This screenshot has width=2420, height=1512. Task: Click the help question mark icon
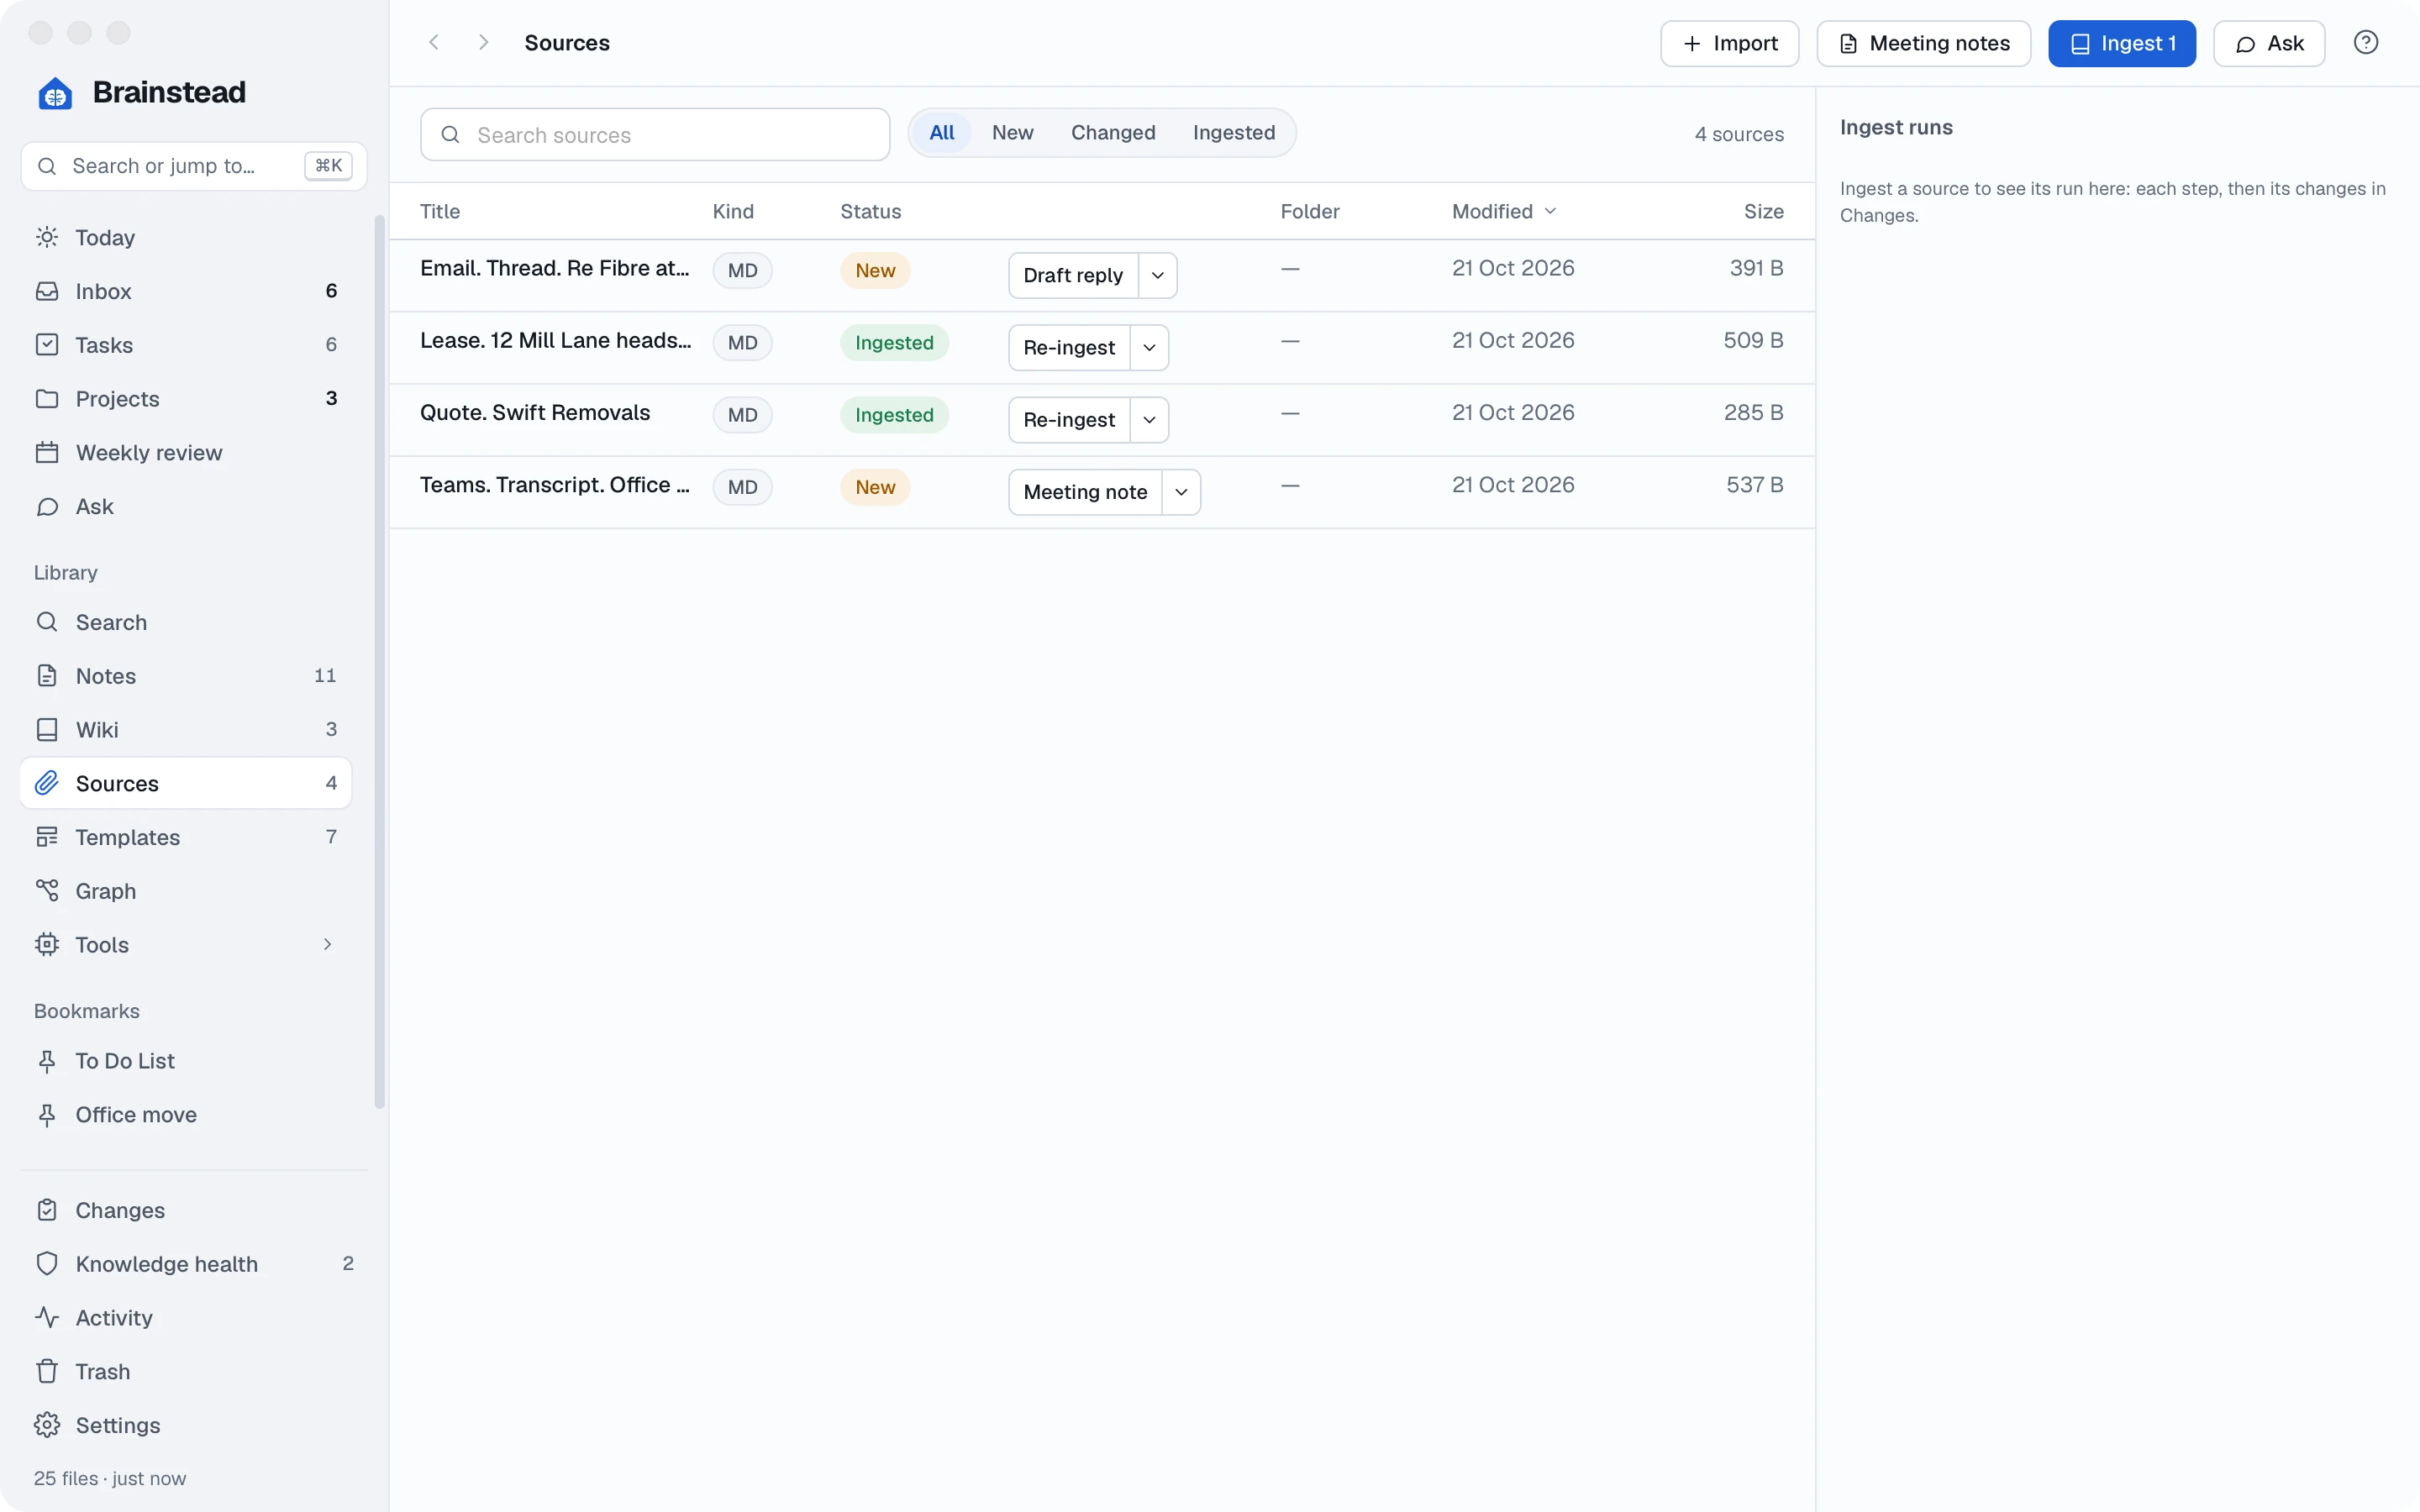[x=2365, y=43]
